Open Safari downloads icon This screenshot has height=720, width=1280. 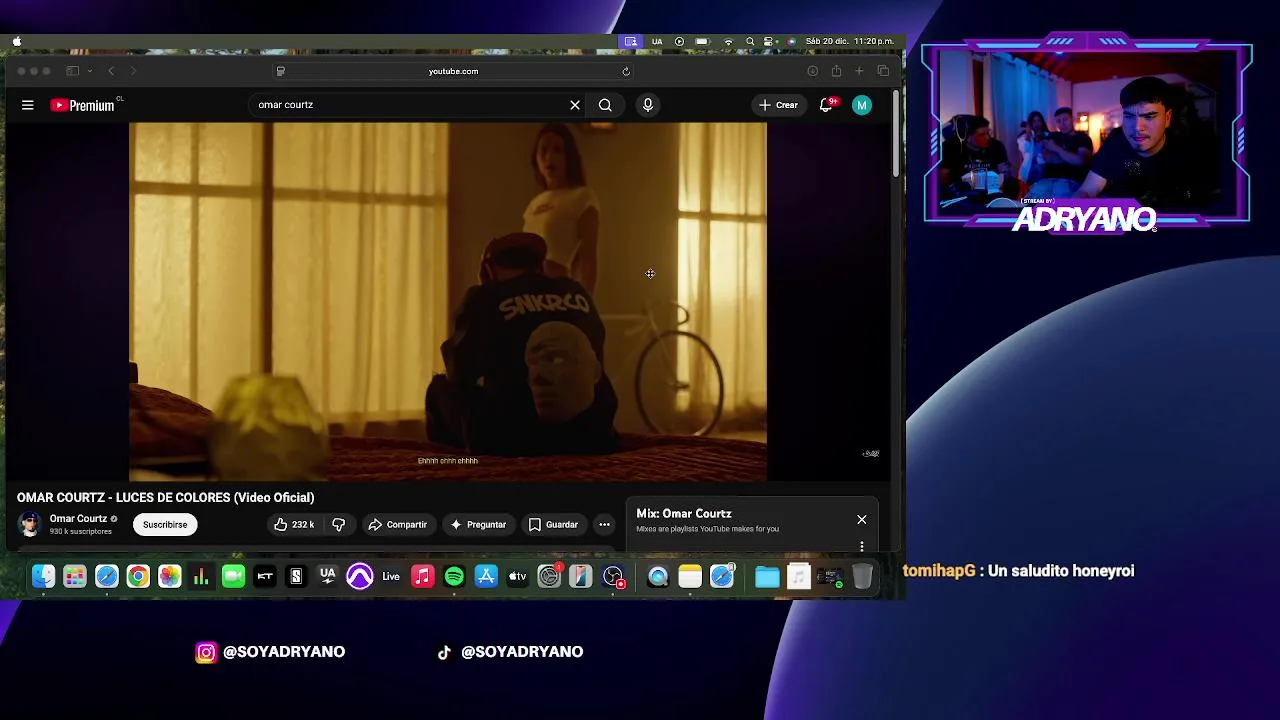[x=812, y=71]
